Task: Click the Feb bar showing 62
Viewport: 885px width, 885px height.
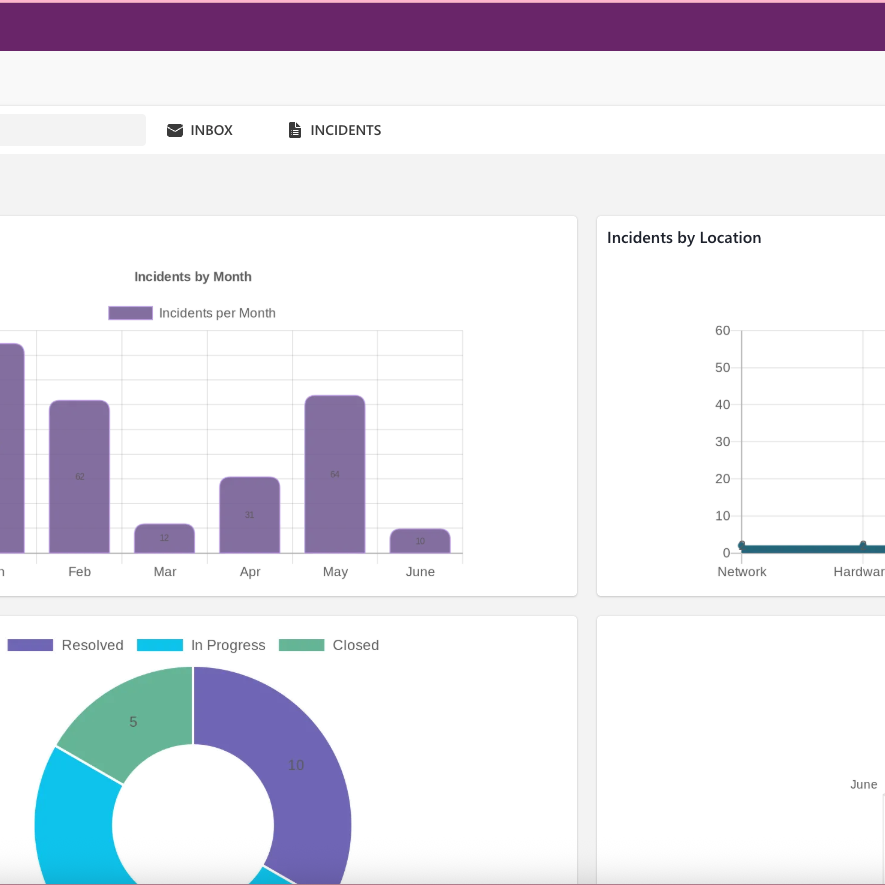Action: (x=80, y=477)
